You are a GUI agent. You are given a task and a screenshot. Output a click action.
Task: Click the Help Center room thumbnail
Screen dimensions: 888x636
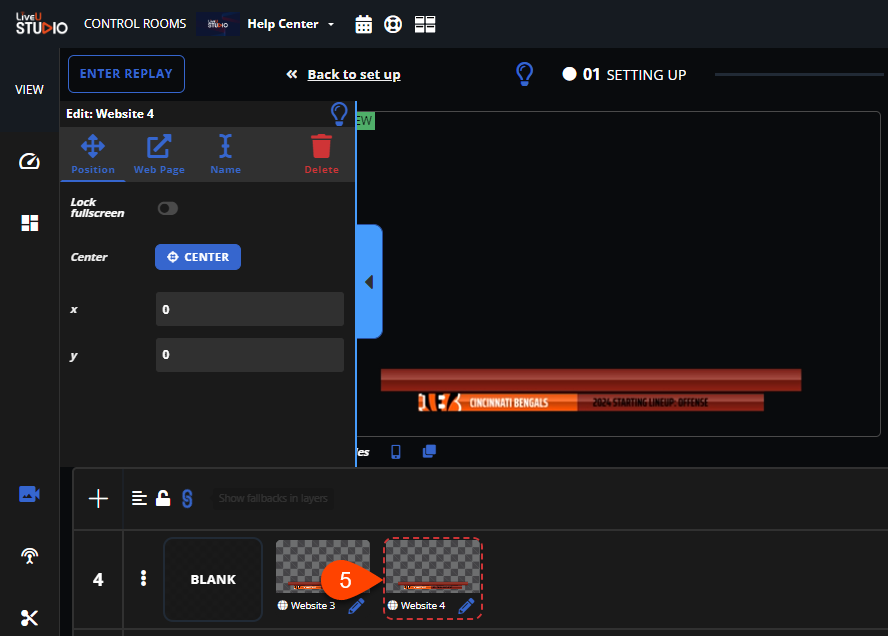pyautogui.click(x=218, y=24)
